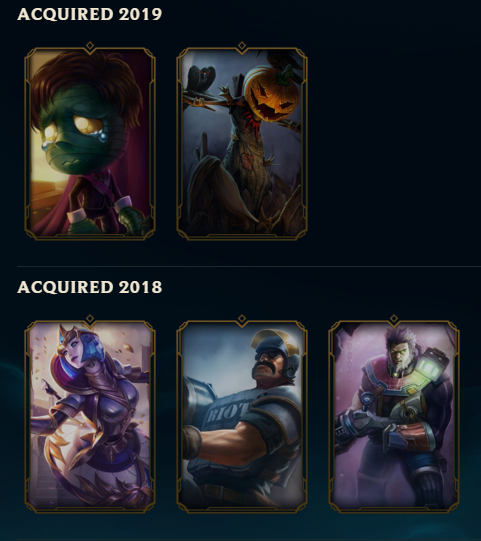Click the diamond ornament above the armored woman card
Screen dimensions: 481x541
click(90, 318)
